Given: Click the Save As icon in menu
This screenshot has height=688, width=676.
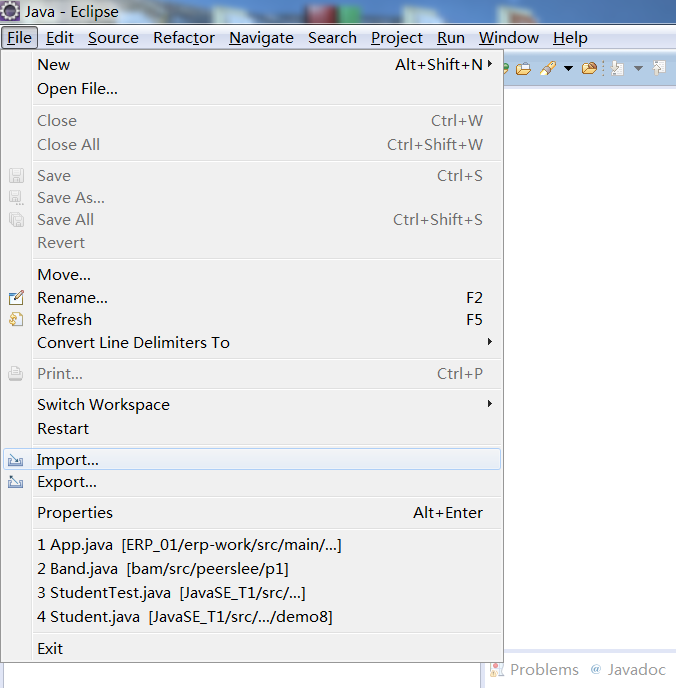Looking at the screenshot, I should 16,197.
